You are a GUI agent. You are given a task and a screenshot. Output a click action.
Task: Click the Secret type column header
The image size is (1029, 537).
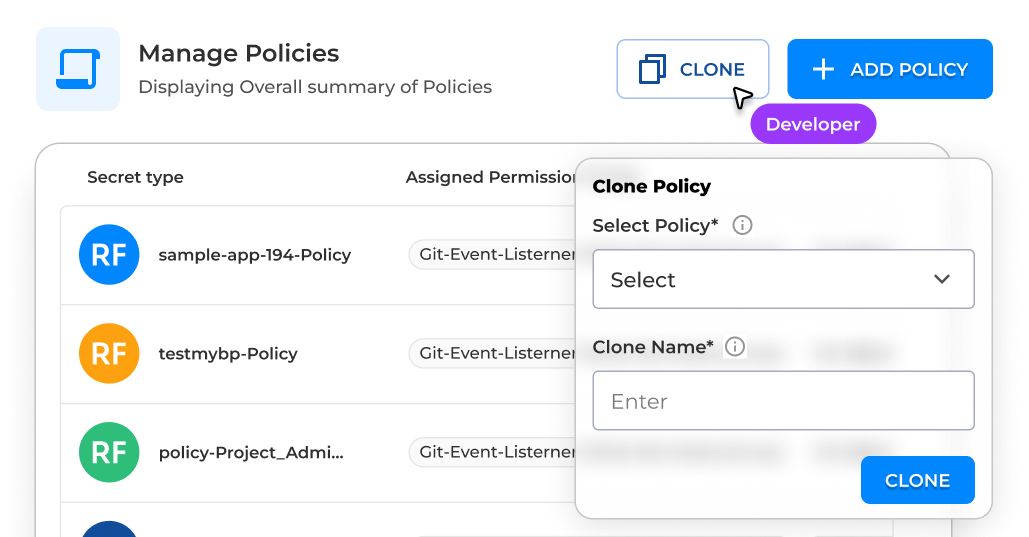(135, 177)
